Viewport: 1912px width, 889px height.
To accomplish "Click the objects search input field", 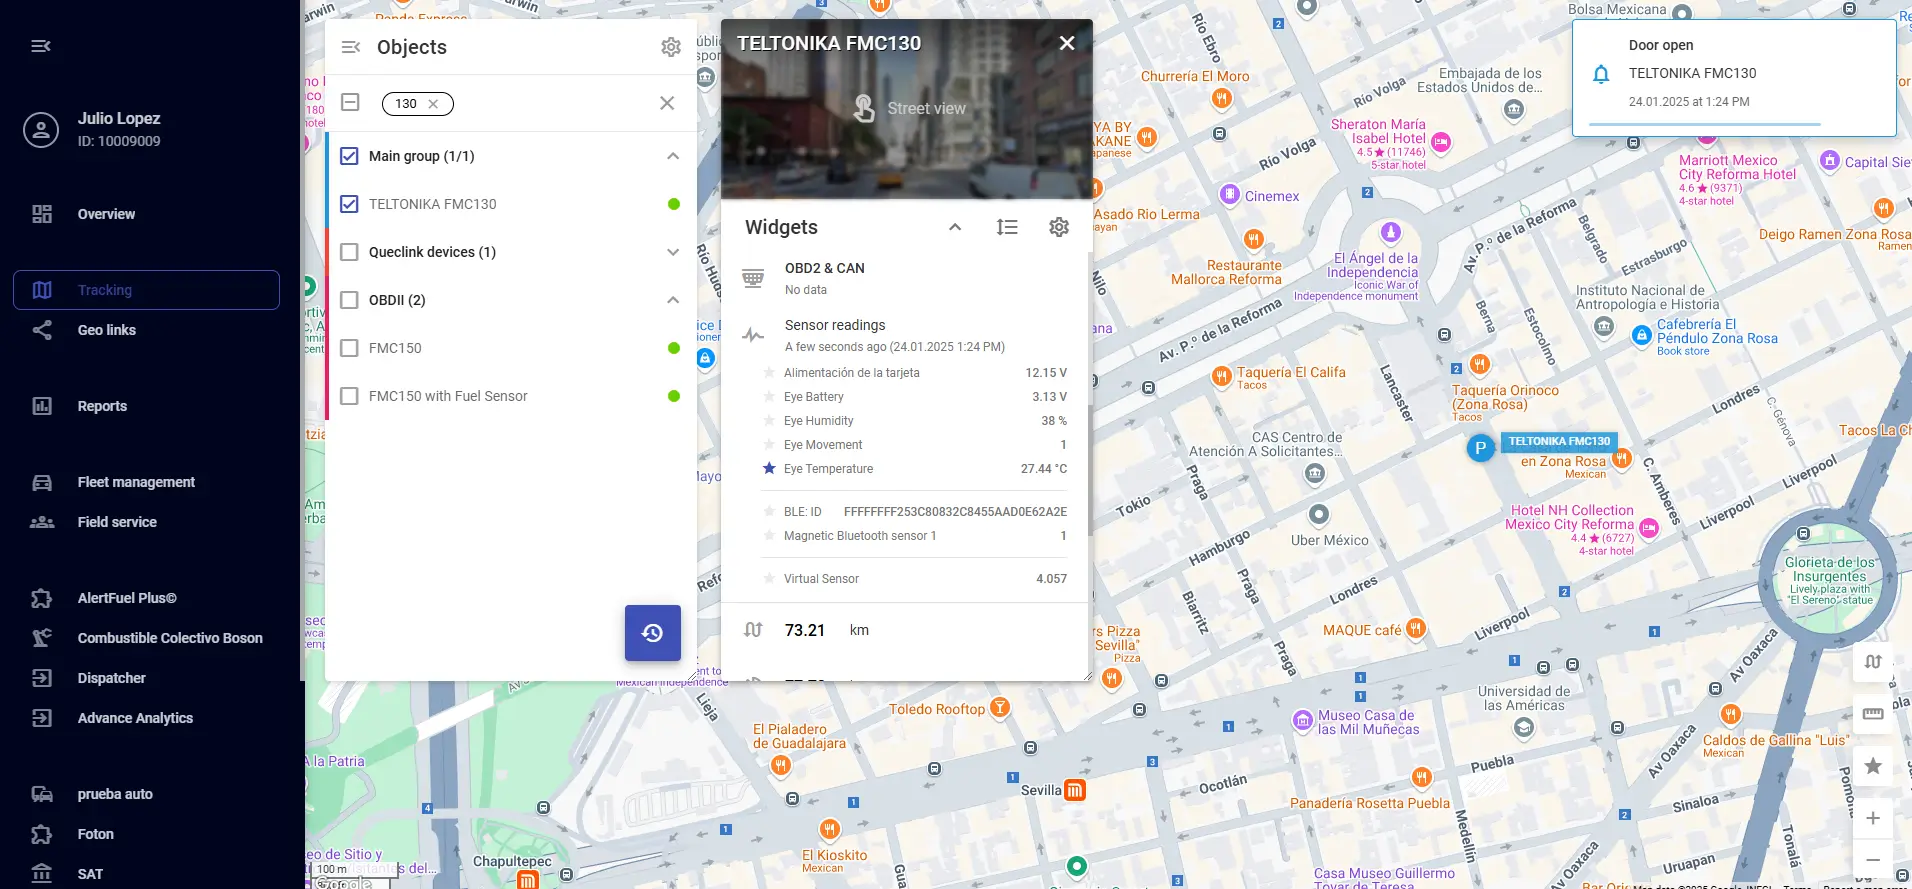I will tap(553, 103).
